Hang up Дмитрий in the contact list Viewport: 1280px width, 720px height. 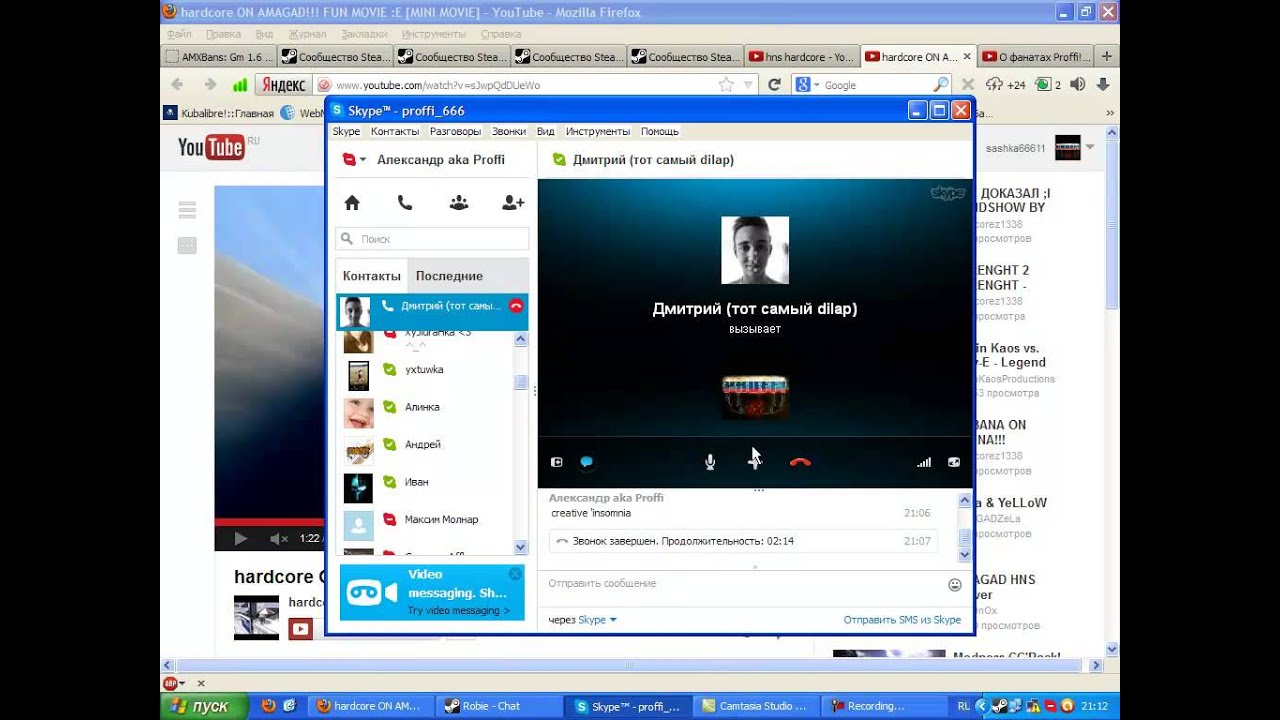click(516, 306)
